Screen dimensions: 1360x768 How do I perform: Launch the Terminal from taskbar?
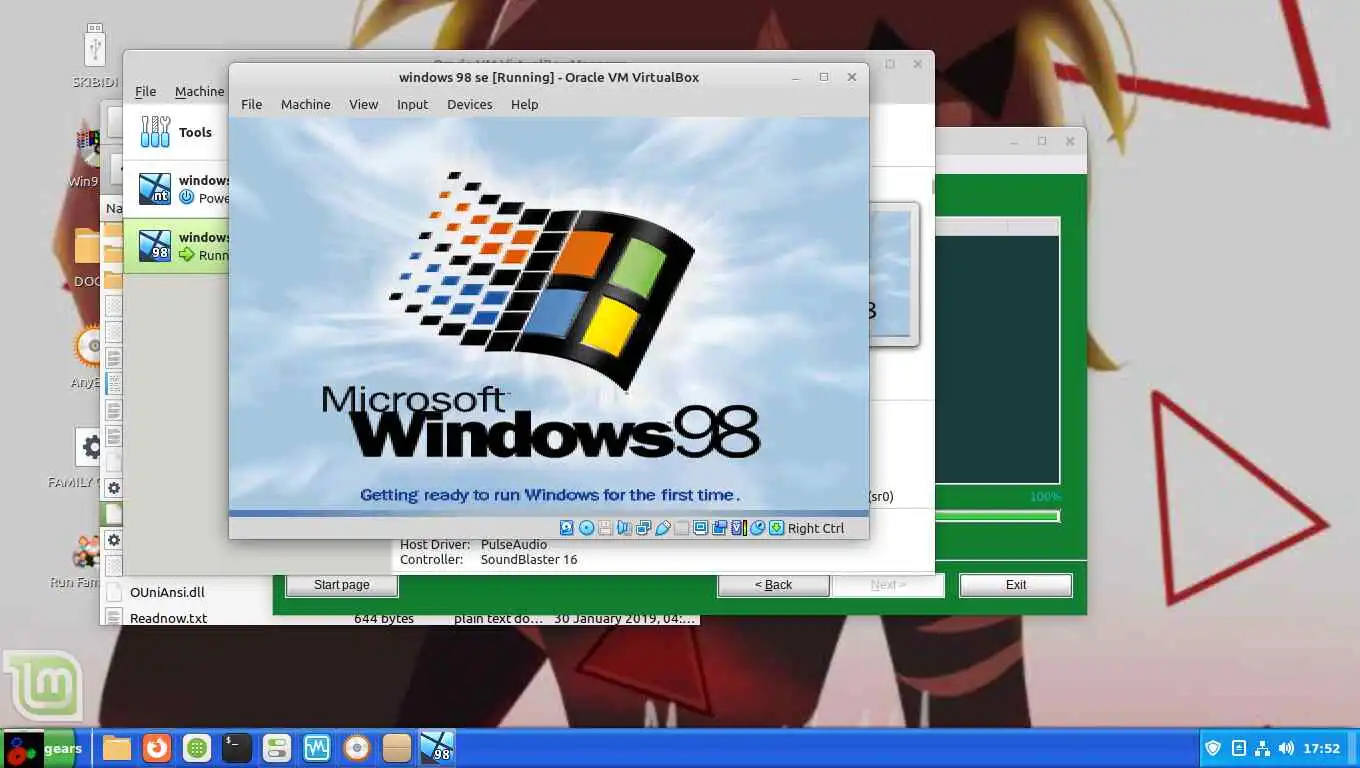pos(237,747)
